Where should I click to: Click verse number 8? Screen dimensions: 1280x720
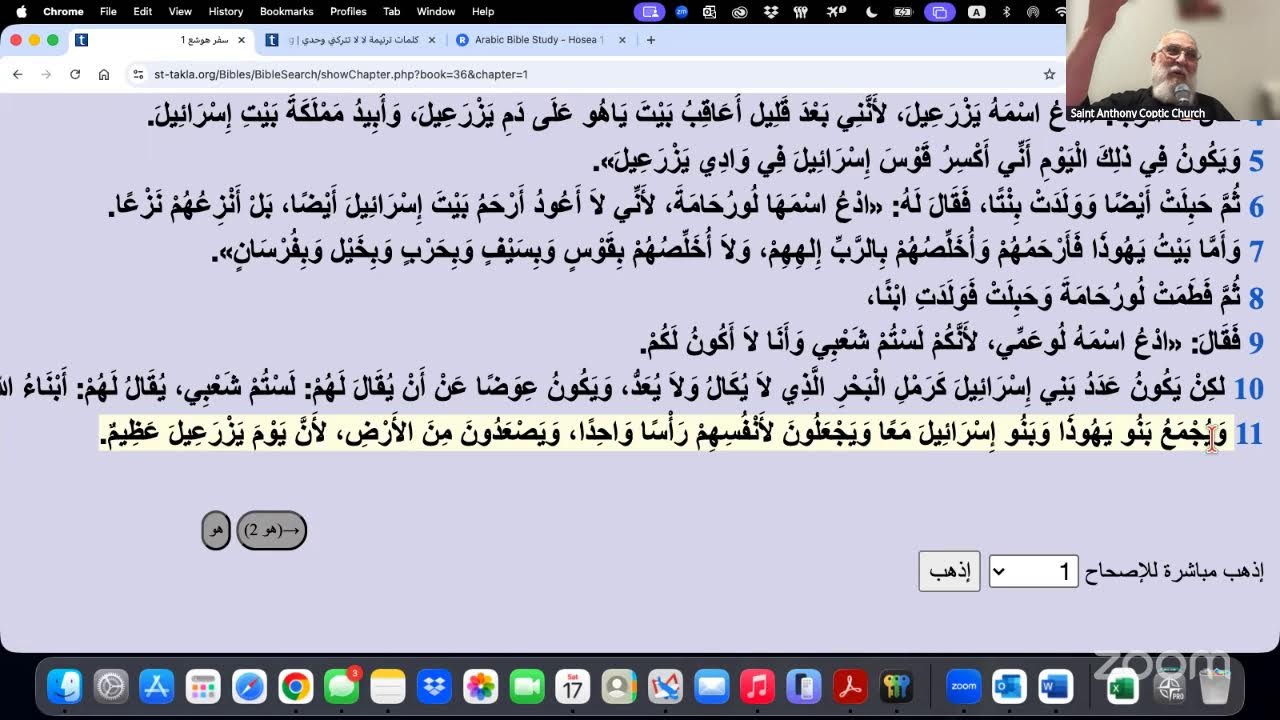click(x=1256, y=296)
